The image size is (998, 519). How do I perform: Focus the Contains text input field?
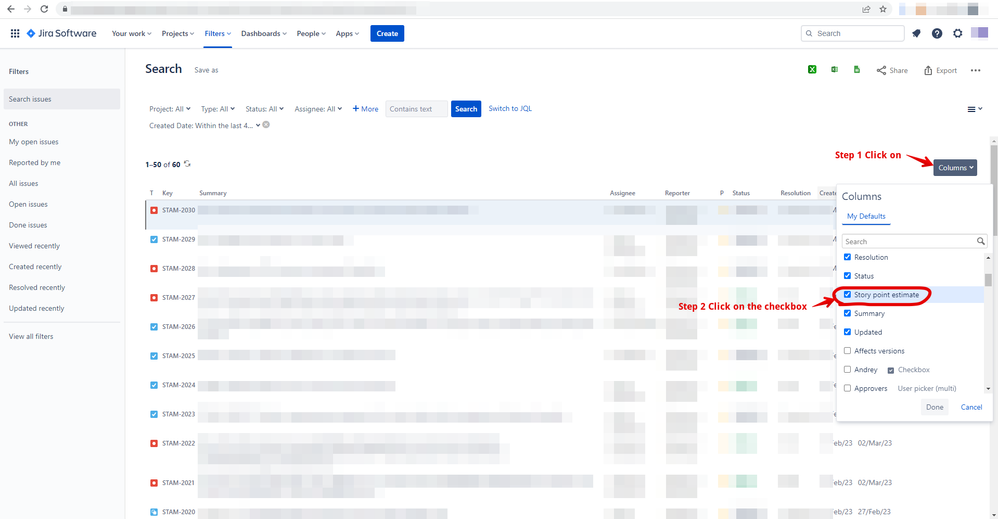(x=416, y=109)
